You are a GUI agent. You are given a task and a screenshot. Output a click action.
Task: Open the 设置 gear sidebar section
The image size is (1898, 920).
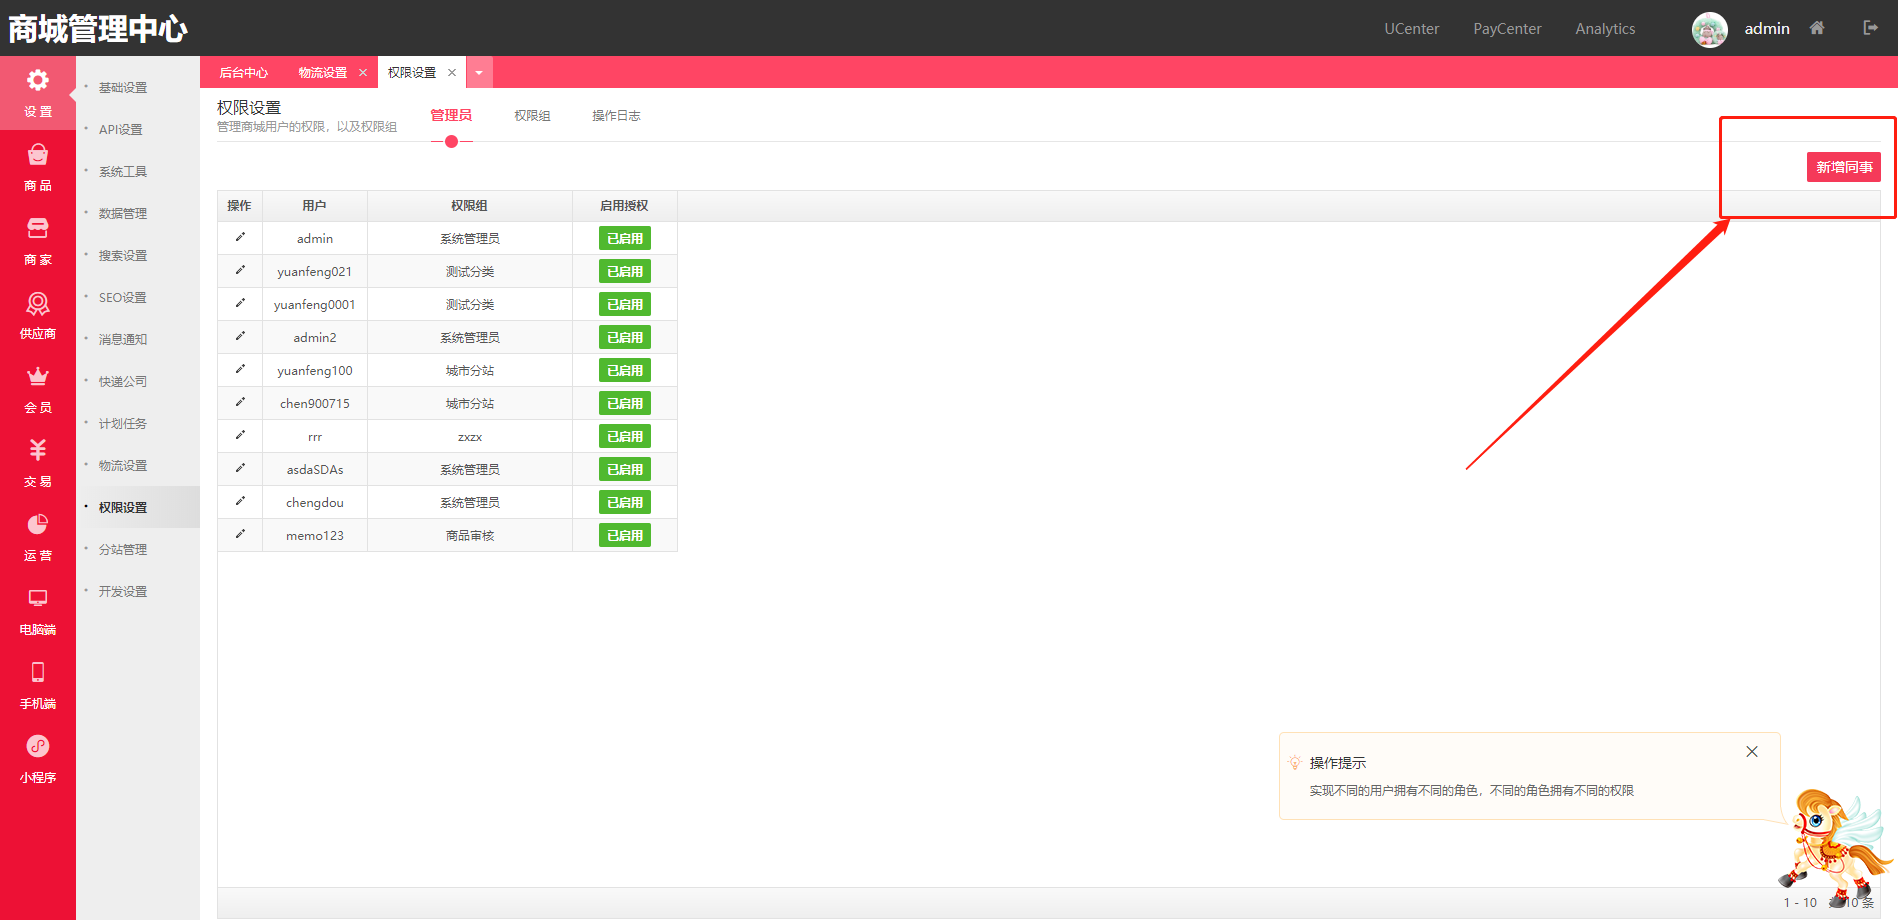pos(38,93)
